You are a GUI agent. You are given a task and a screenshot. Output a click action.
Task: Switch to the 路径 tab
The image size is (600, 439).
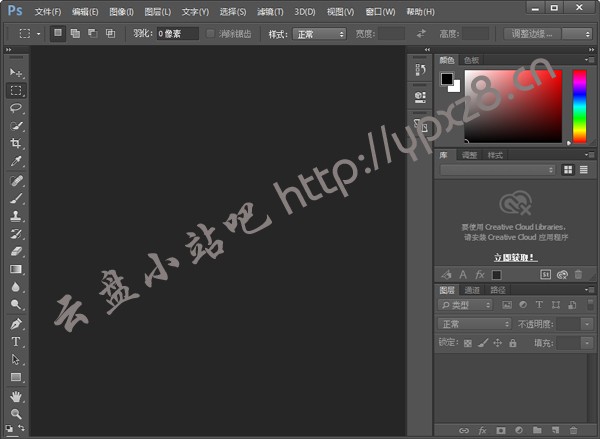[497, 290]
